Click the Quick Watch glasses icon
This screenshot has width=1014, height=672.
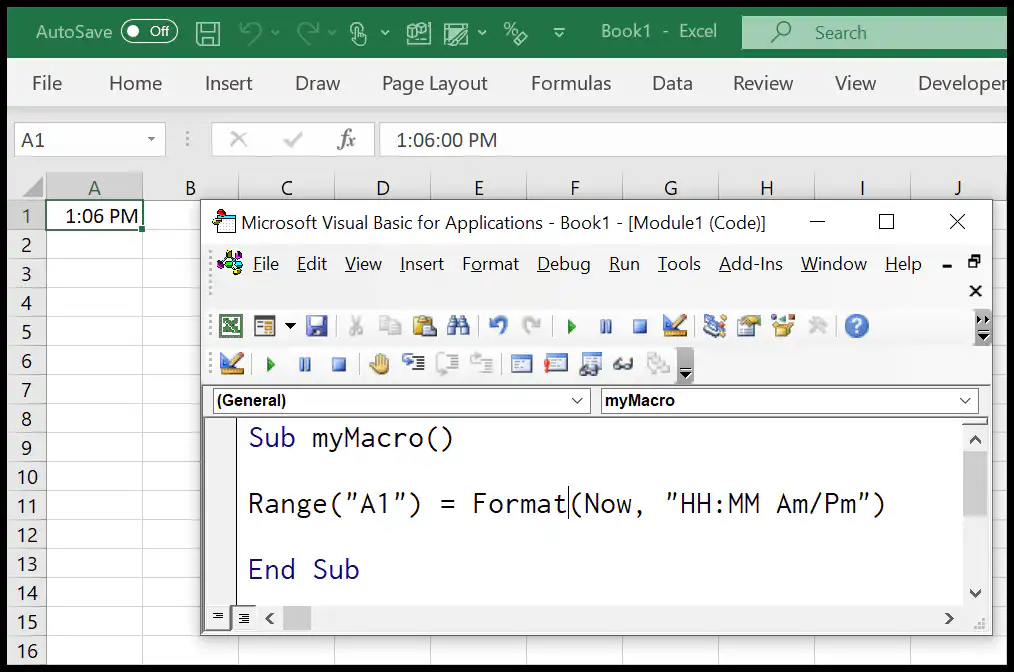point(623,364)
